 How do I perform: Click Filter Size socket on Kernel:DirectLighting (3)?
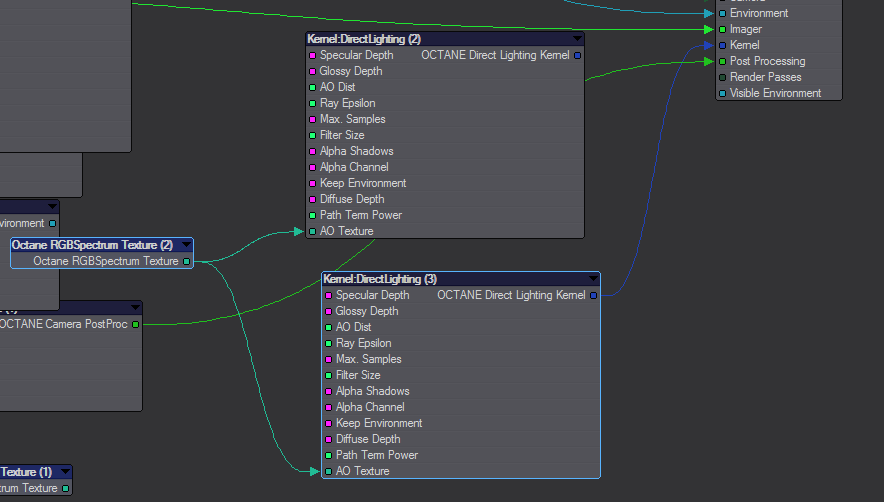point(329,375)
